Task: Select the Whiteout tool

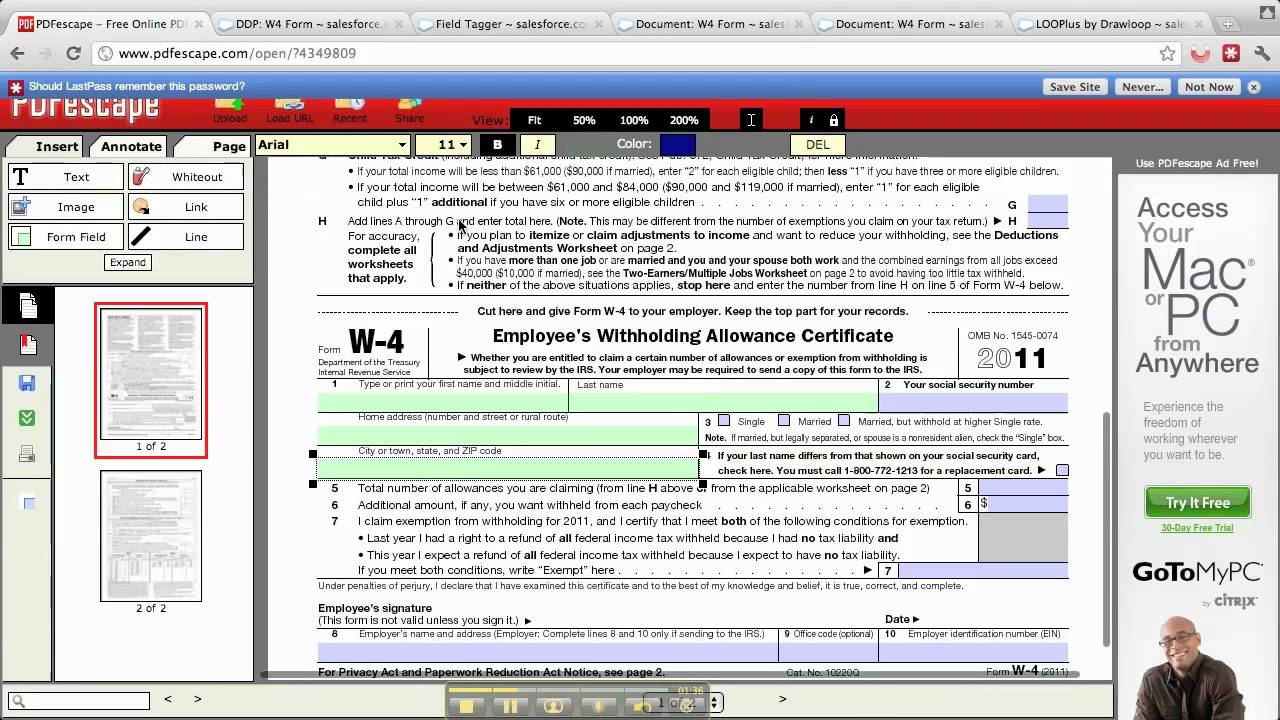Action: coord(186,177)
